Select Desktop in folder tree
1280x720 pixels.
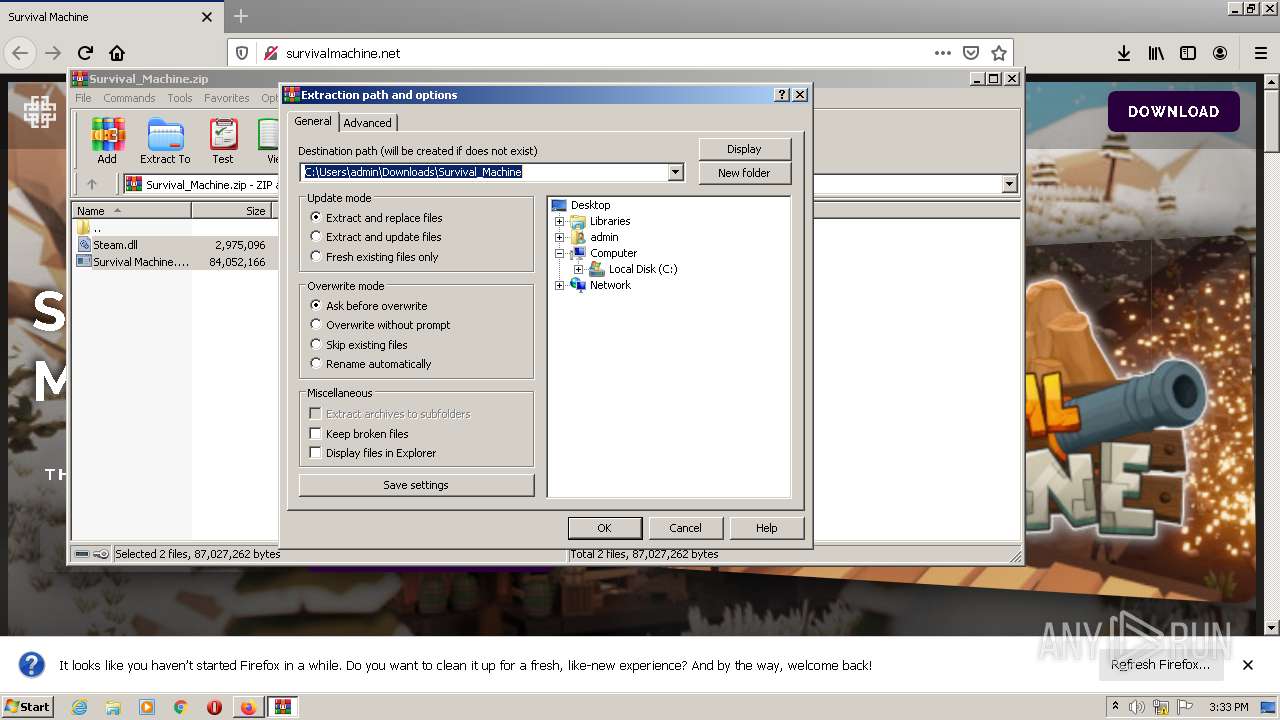pos(590,205)
